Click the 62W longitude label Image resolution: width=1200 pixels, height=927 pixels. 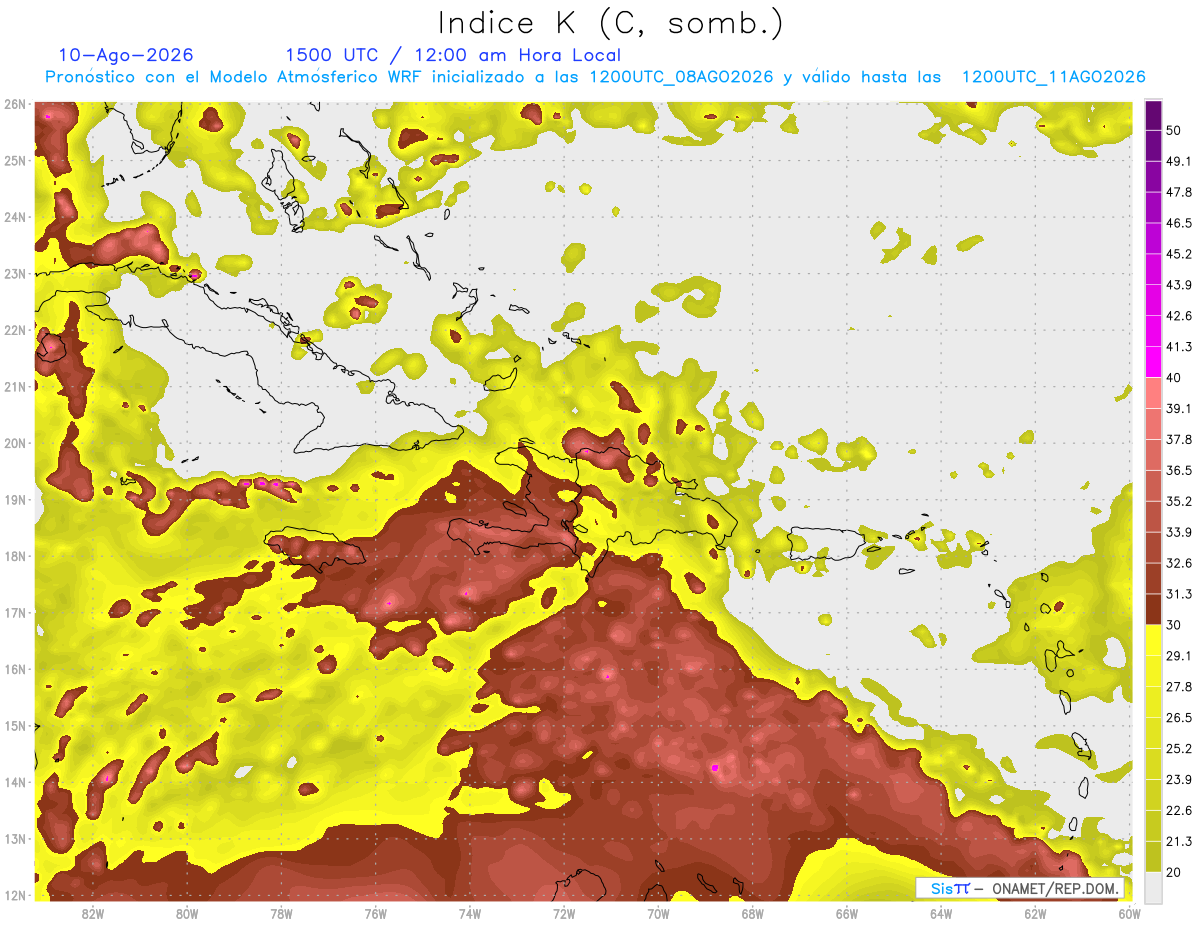tap(1035, 914)
